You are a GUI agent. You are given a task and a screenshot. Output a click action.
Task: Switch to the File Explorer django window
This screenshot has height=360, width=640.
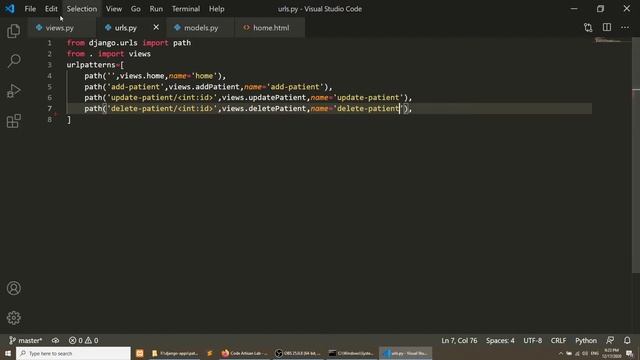pos(175,353)
